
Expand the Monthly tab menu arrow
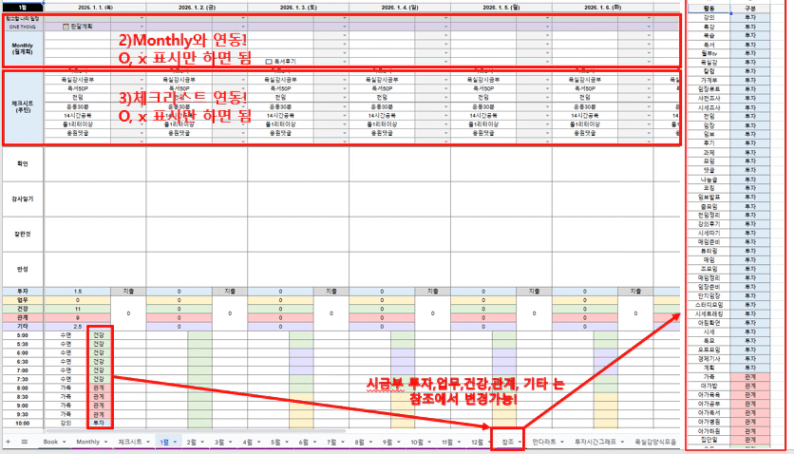pos(106,442)
